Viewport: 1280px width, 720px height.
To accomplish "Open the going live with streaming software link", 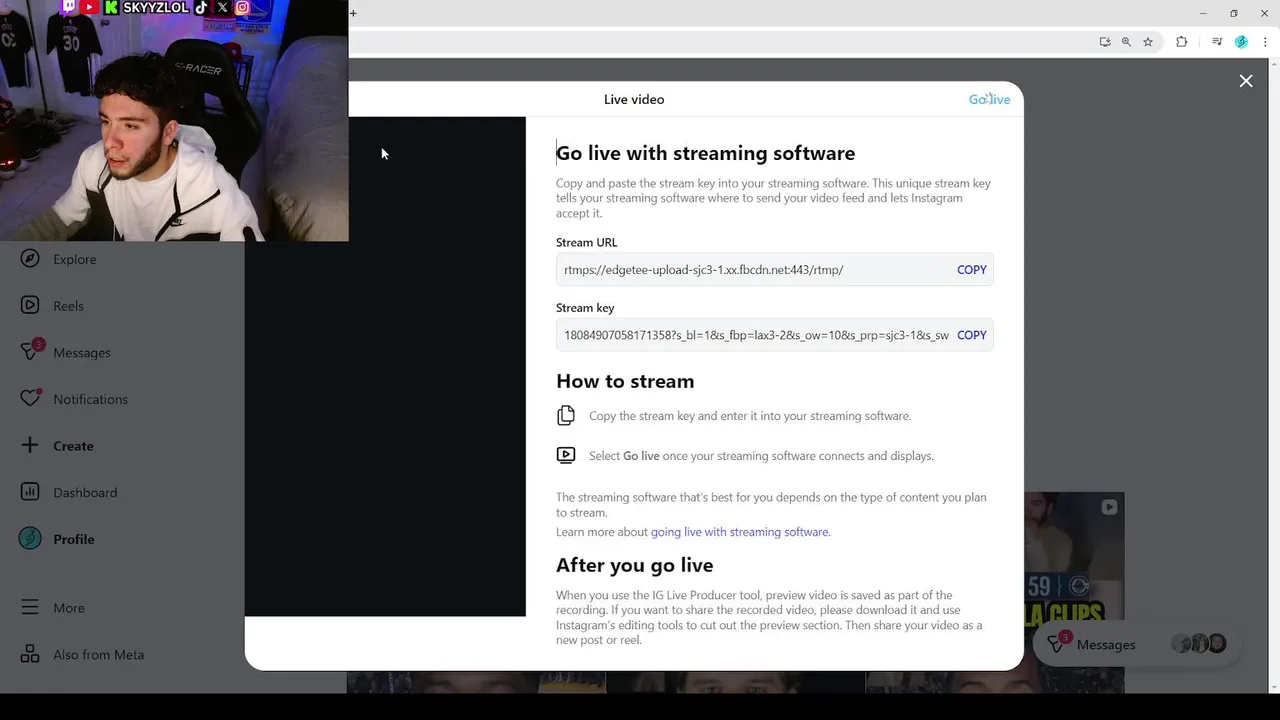I will [740, 532].
